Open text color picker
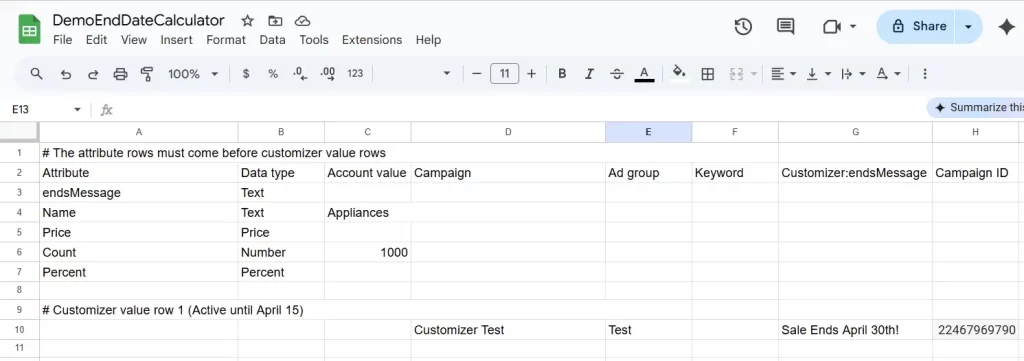Viewport: 1024px width, 361px height. click(x=645, y=74)
